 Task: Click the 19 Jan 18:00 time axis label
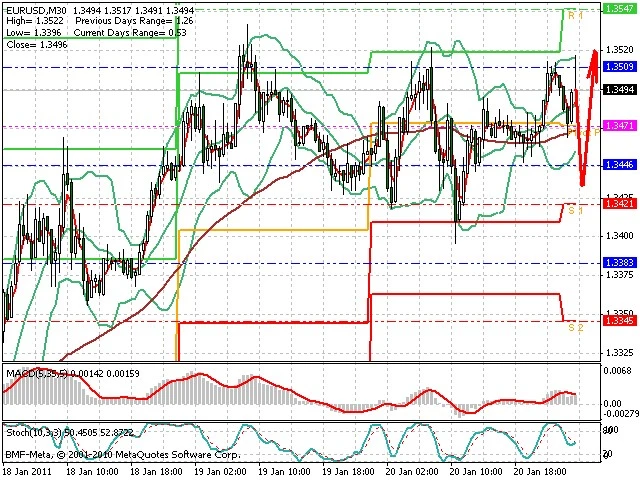(349, 472)
